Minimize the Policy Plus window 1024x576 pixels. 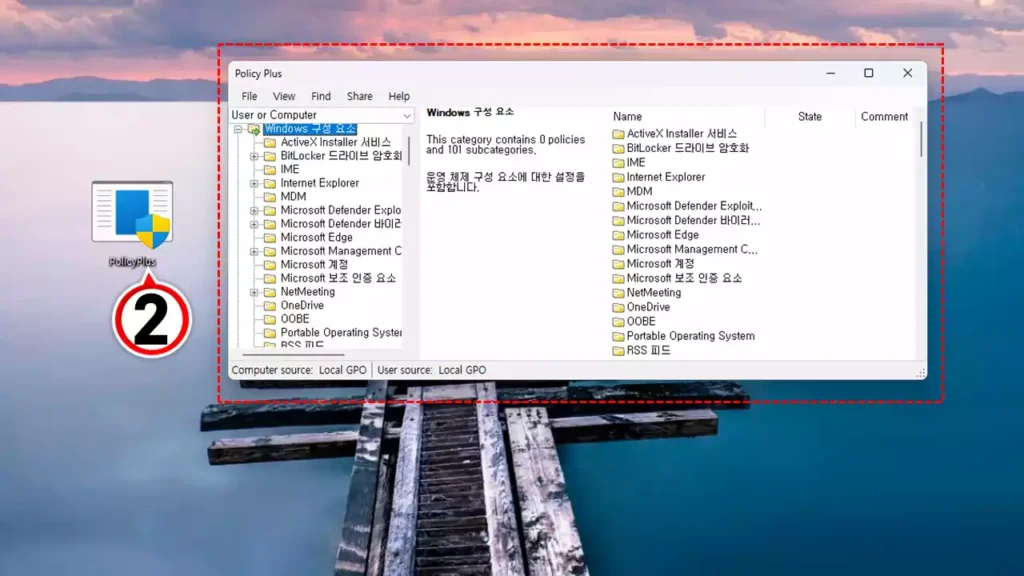[831, 73]
